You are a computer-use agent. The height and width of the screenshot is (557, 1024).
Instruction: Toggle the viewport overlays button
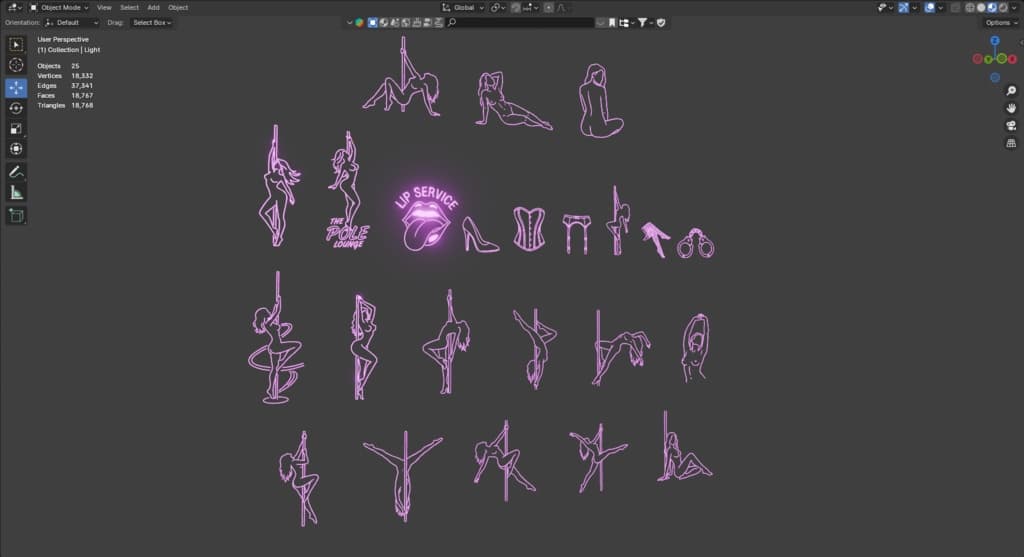tap(930, 7)
